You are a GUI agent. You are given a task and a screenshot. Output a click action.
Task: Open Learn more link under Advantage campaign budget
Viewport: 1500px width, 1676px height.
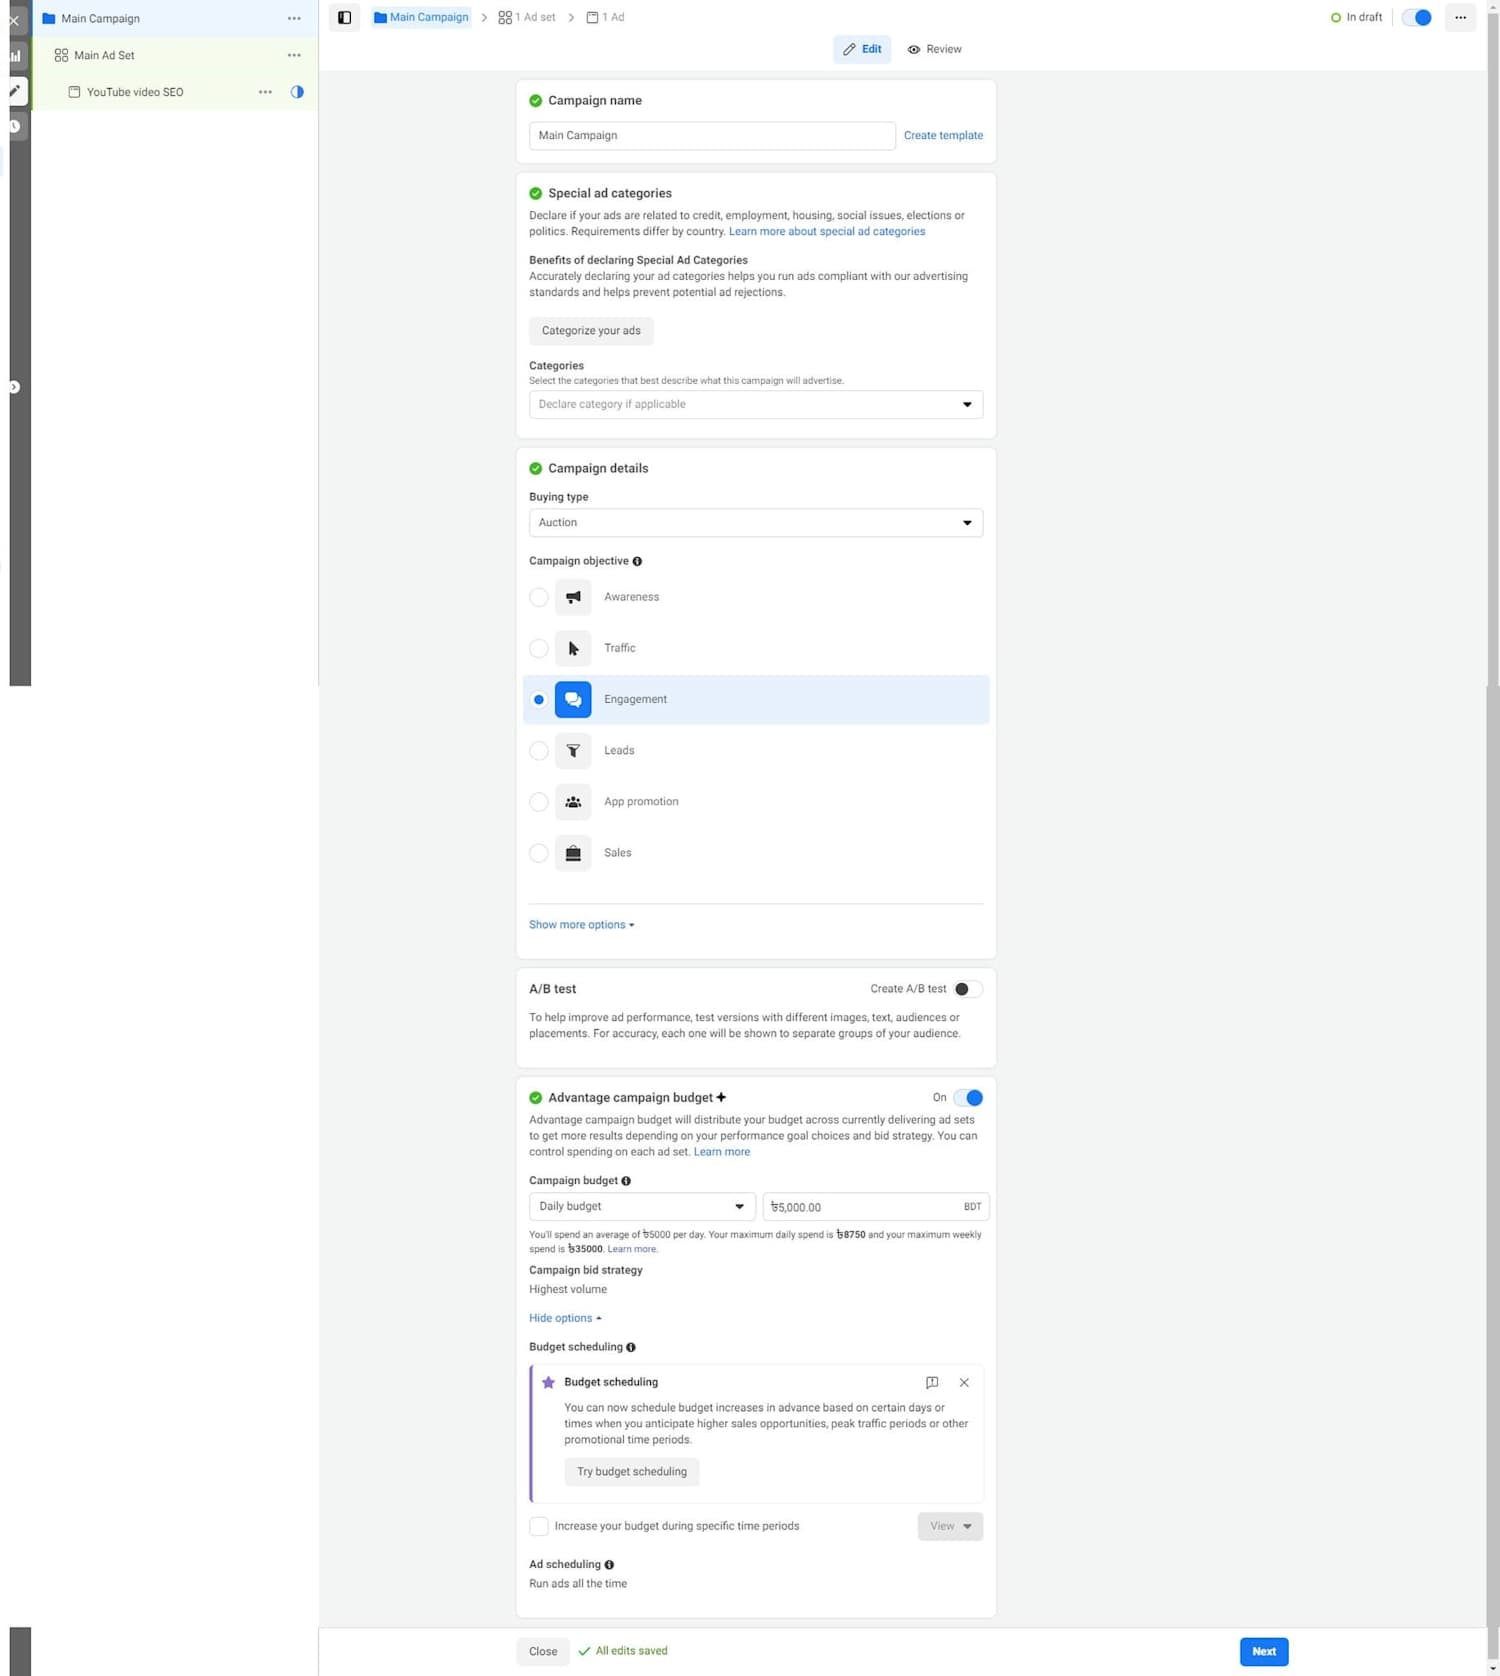(x=722, y=1152)
